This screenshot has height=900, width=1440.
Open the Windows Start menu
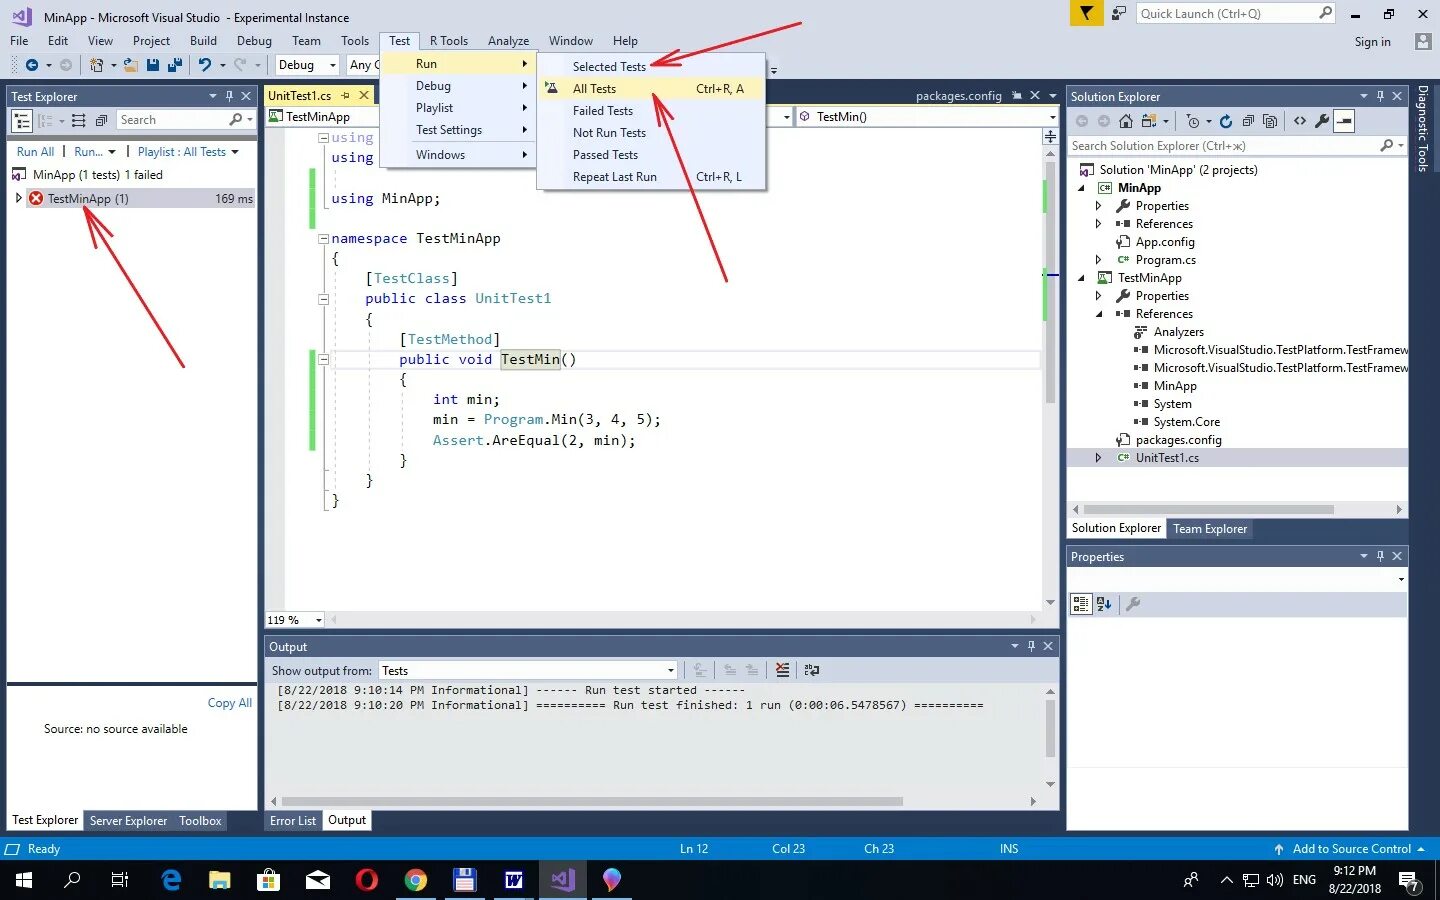pyautogui.click(x=24, y=880)
